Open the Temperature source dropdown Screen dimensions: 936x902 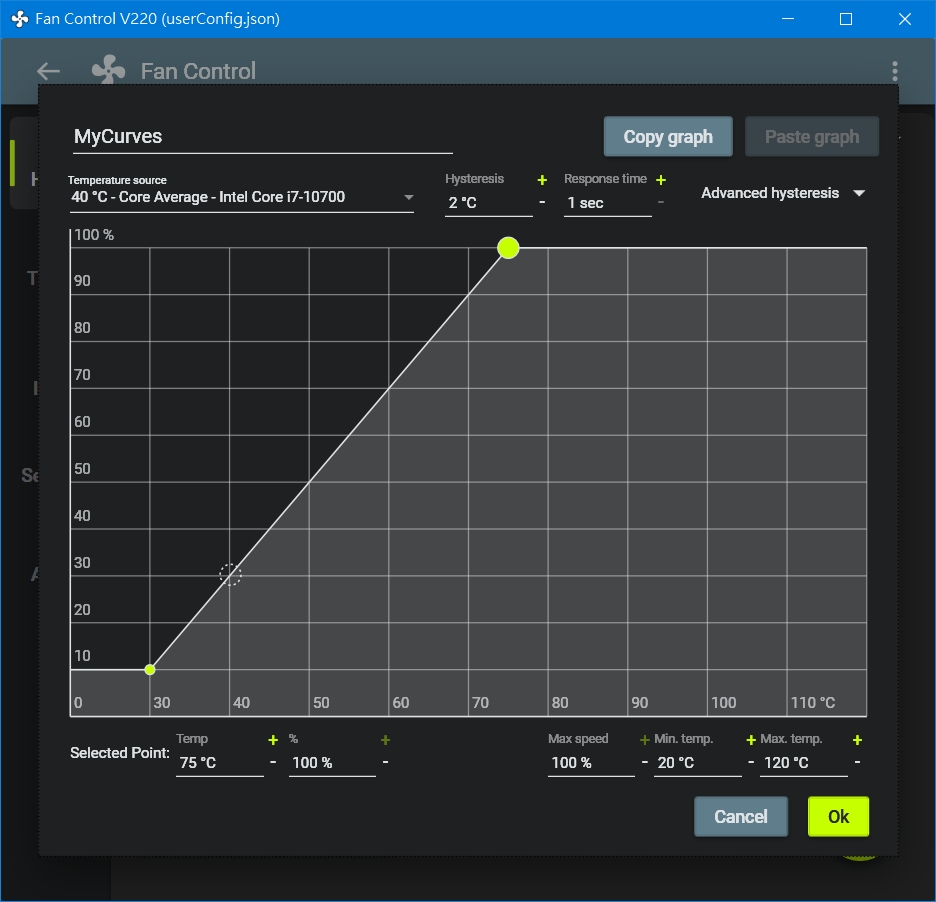242,197
